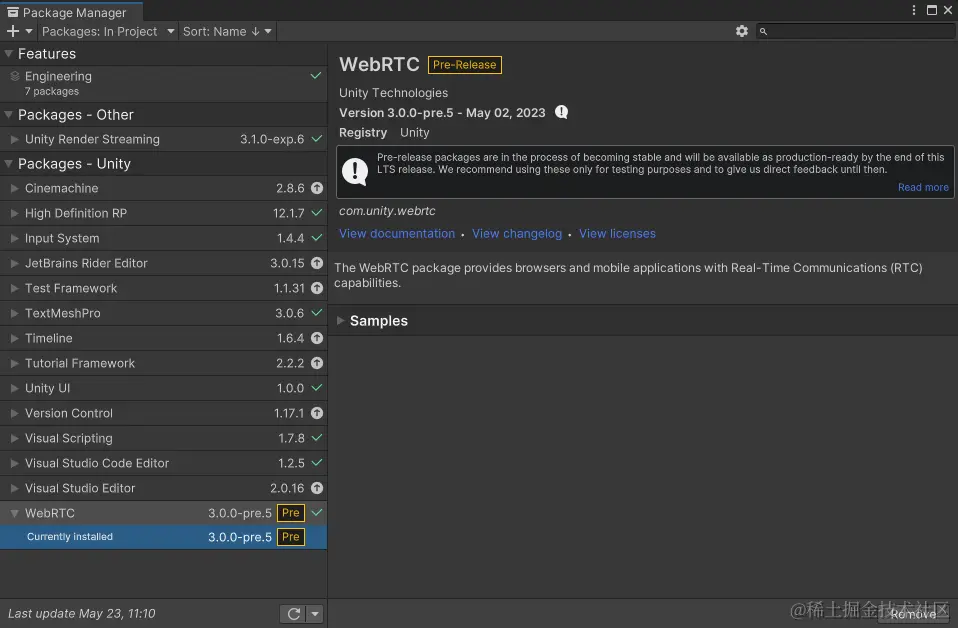The width and height of the screenshot is (958, 628).
Task: Click the Remove package button
Action: 913,614
